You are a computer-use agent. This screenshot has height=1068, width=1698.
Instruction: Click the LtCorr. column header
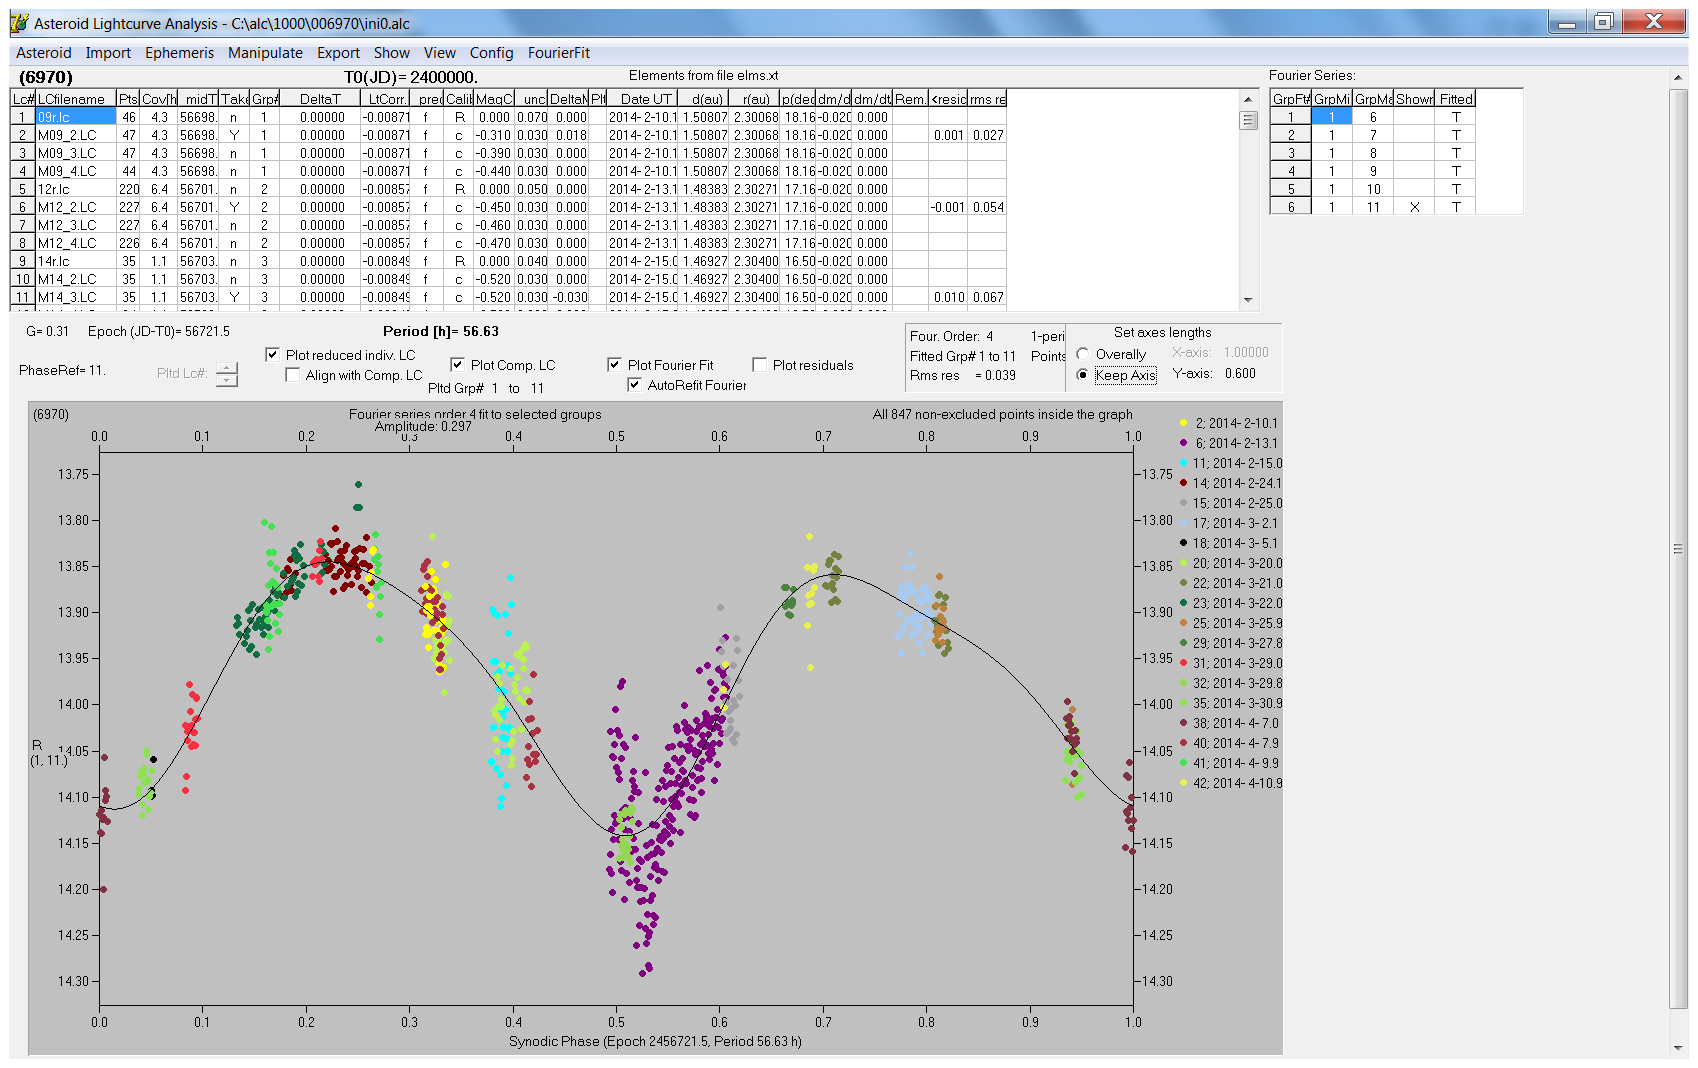(386, 99)
